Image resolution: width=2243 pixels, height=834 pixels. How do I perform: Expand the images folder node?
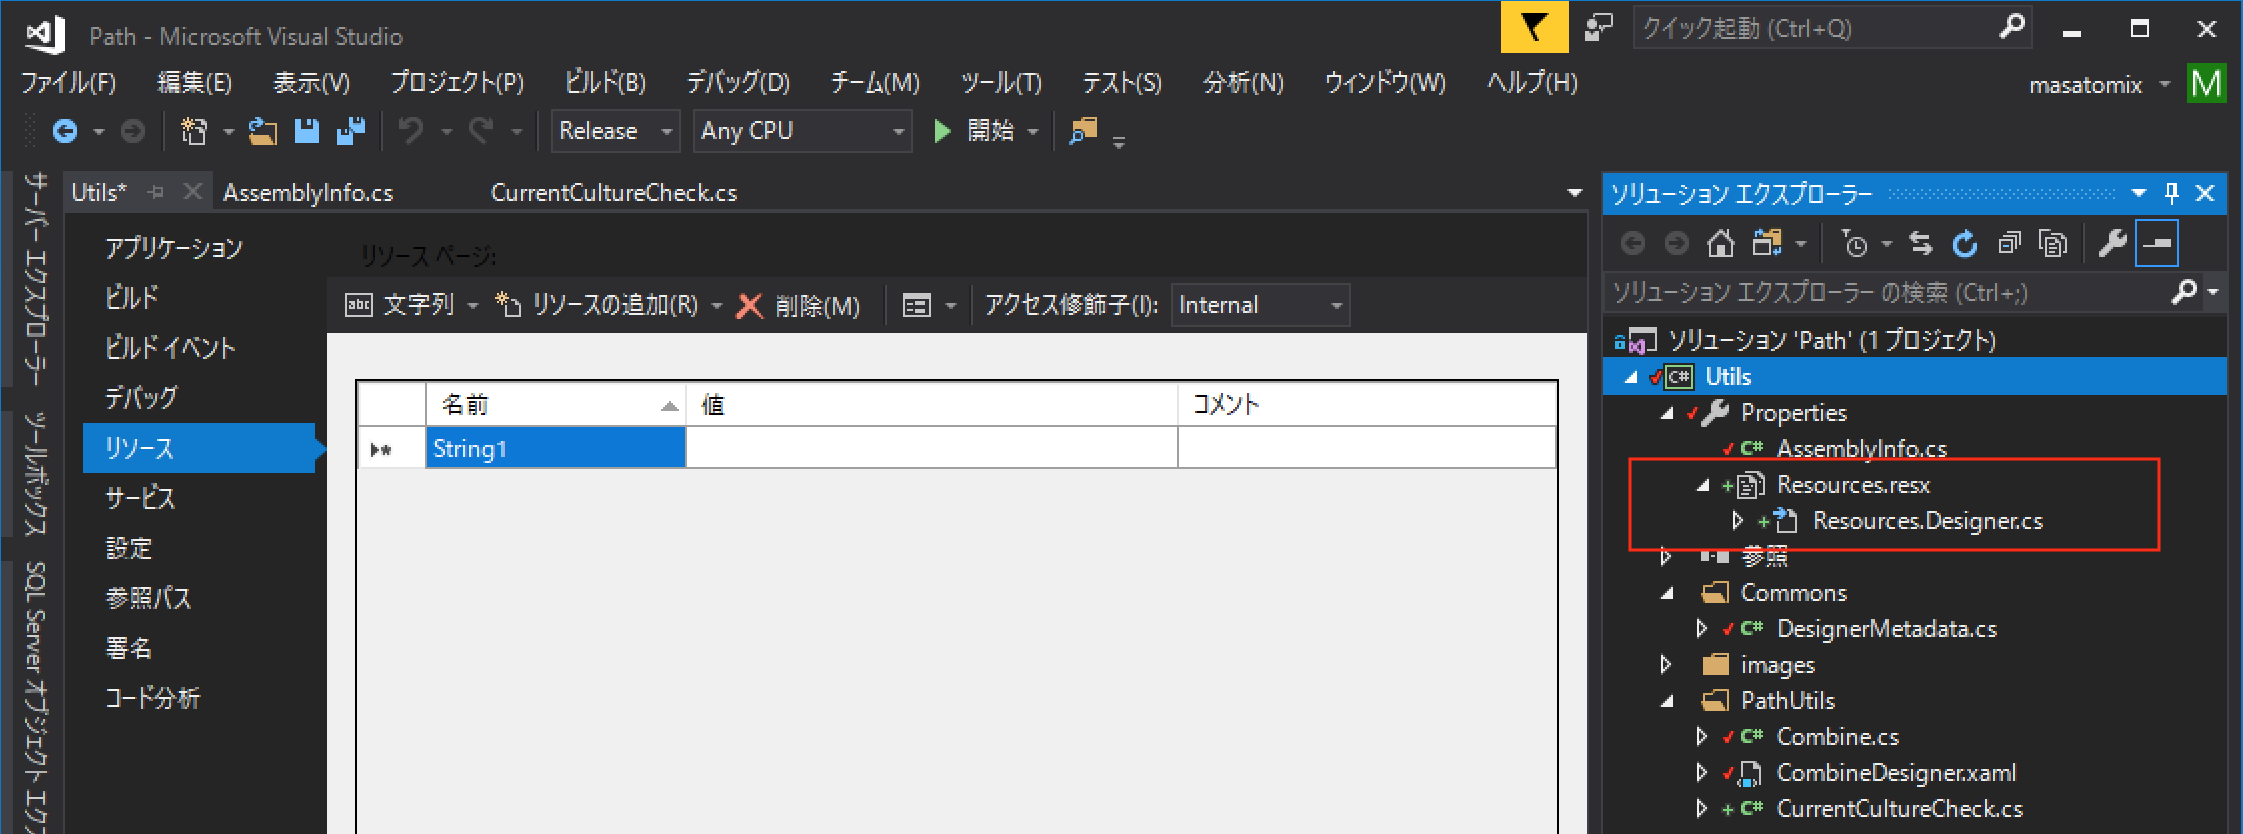[x=1665, y=664]
